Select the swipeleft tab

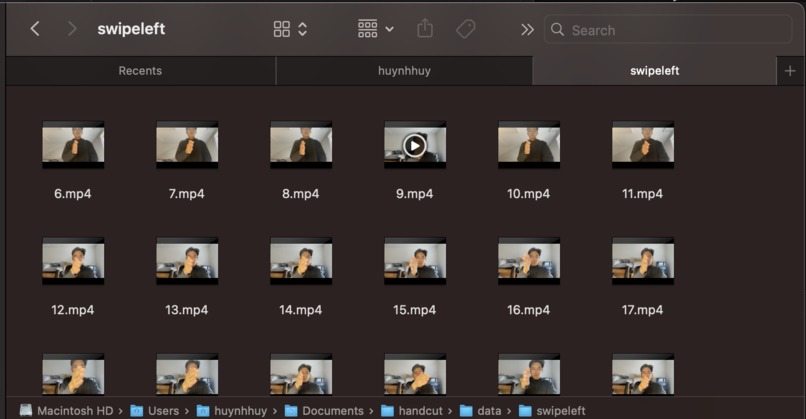point(654,71)
